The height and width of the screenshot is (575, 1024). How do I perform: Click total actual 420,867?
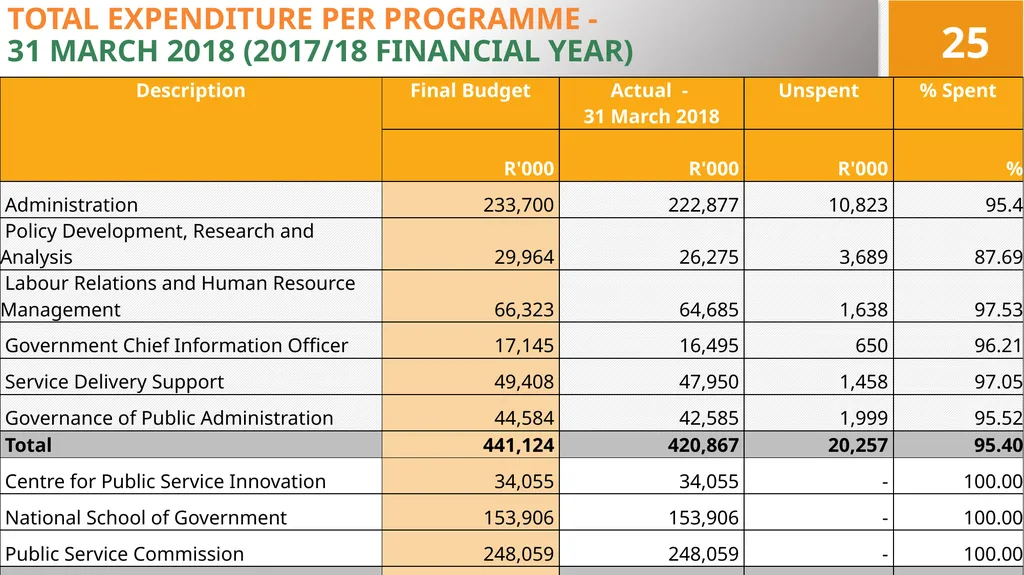[703, 446]
